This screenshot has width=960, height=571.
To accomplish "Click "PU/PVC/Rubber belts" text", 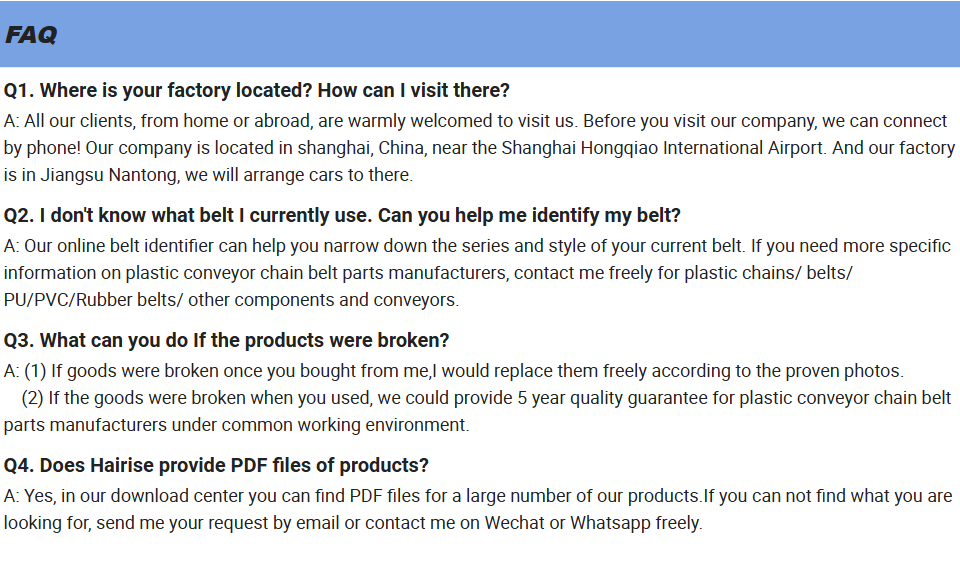I will (x=92, y=300).
